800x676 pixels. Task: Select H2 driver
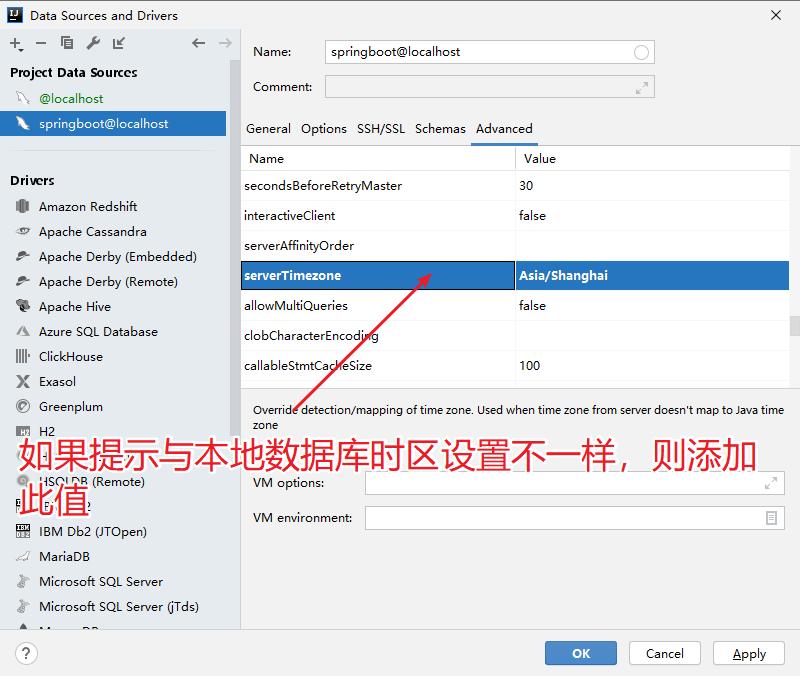47,432
